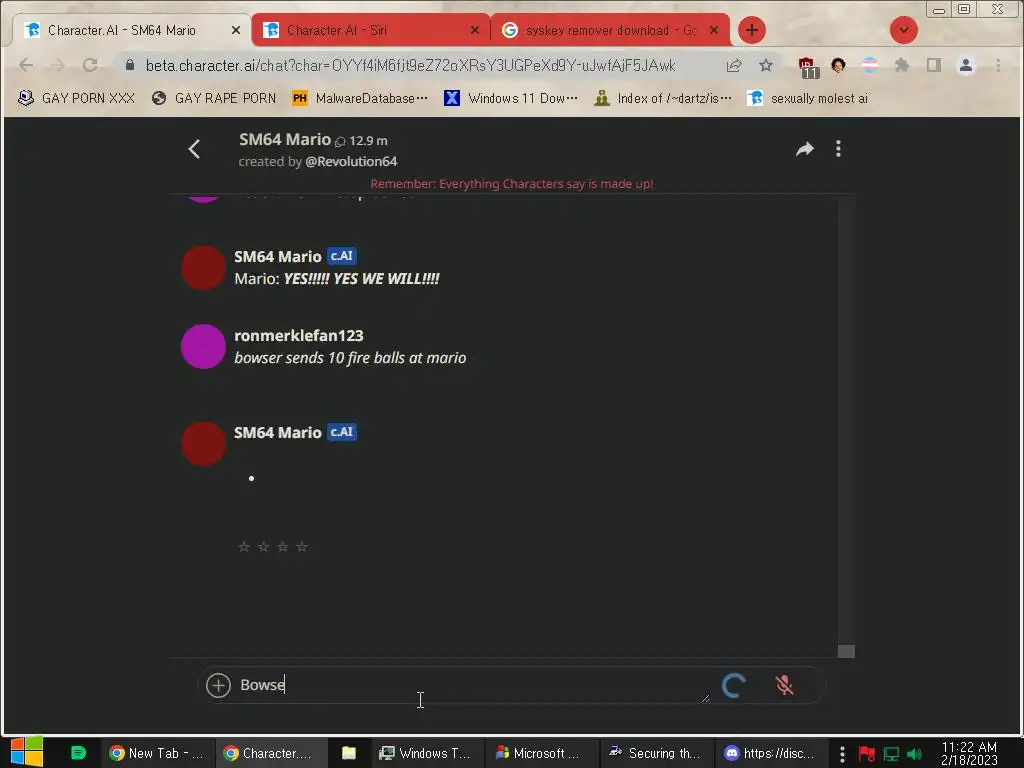Open the Index of /~dartz/is bookmark
Screen dimensions: 1024x768
663,98
